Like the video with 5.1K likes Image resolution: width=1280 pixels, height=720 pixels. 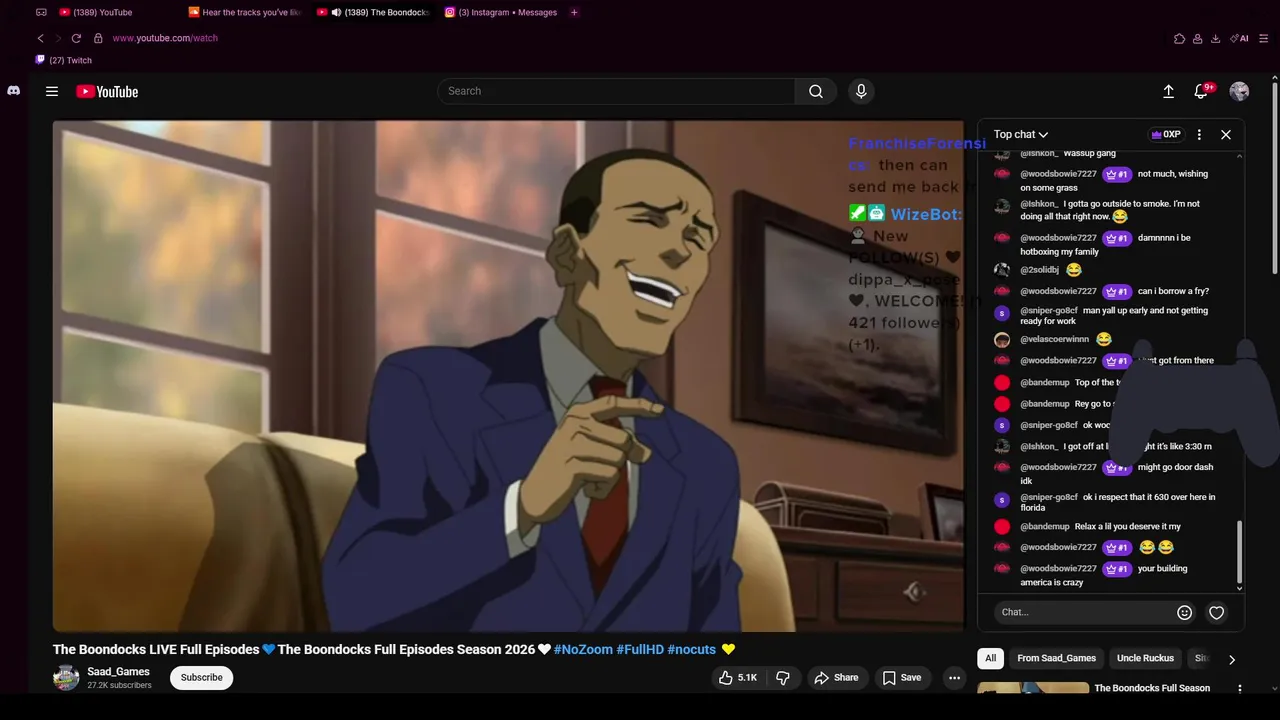click(738, 677)
